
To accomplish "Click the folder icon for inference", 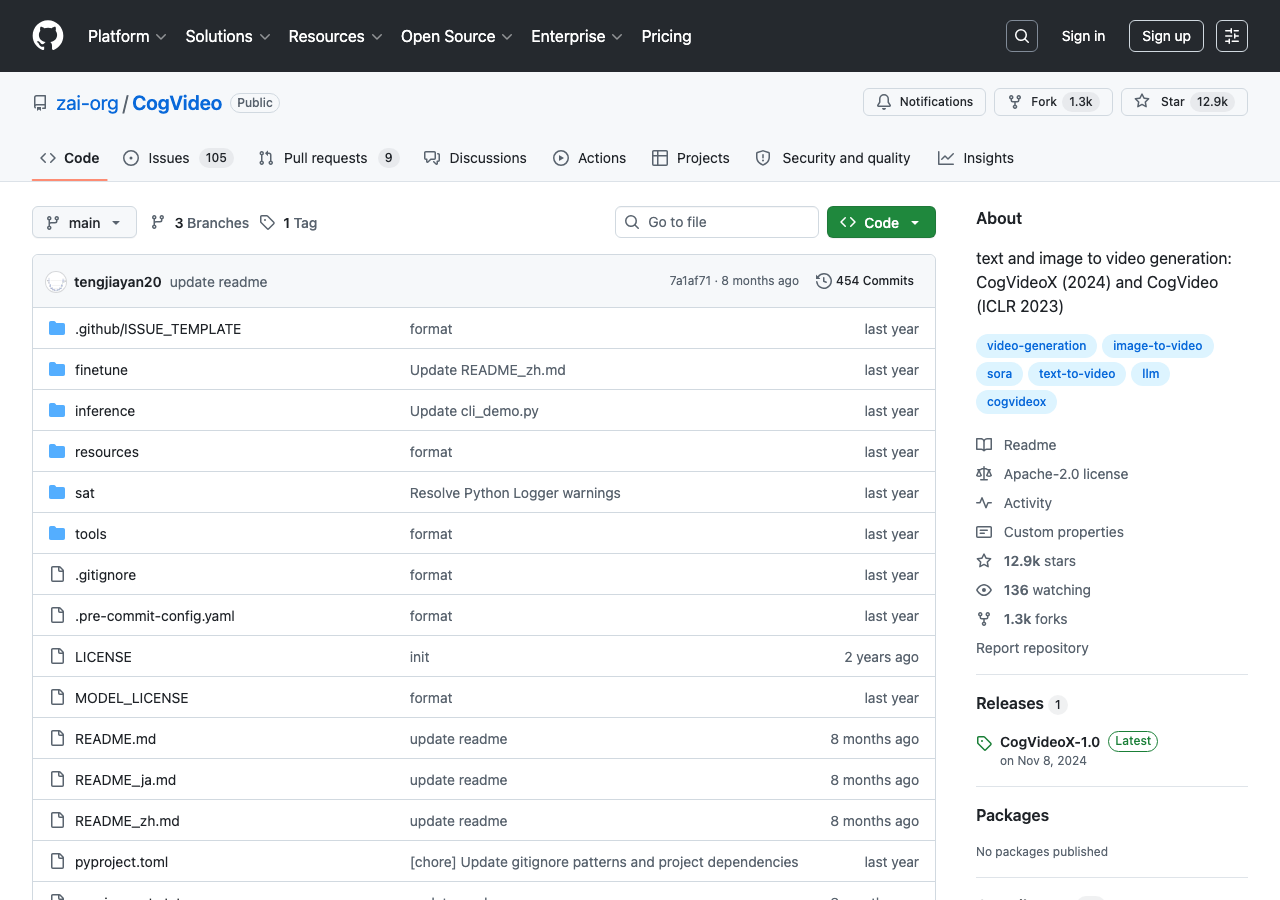I will click(57, 411).
